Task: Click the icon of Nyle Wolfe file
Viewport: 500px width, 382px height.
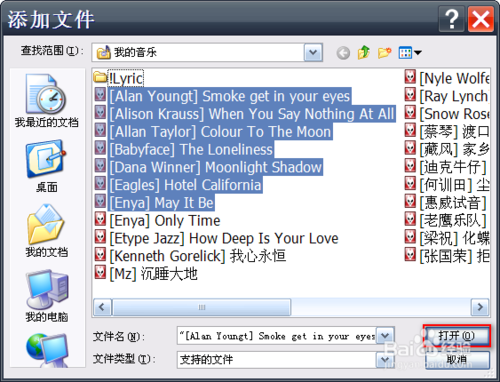Action: click(x=410, y=77)
